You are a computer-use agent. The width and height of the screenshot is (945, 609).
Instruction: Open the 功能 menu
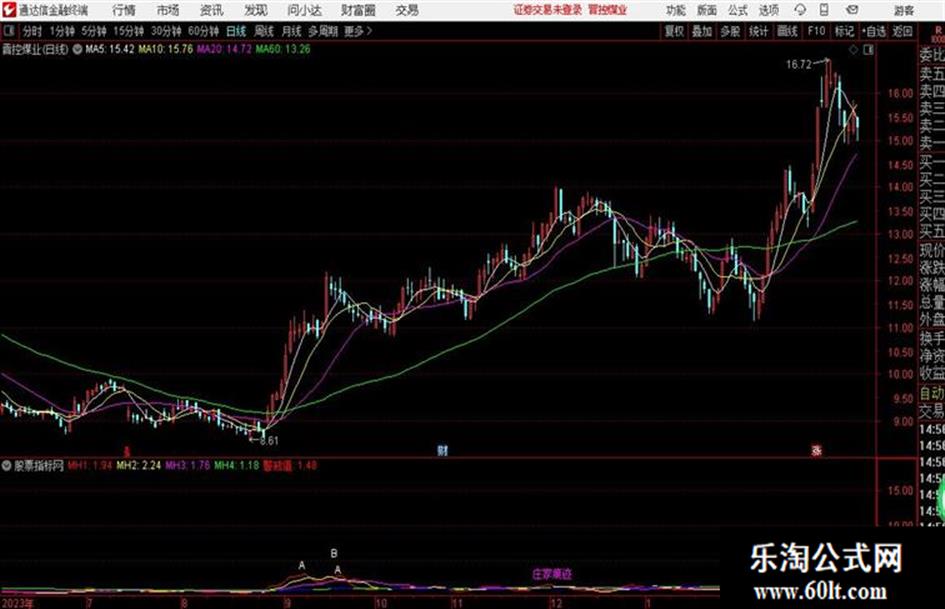pos(676,10)
